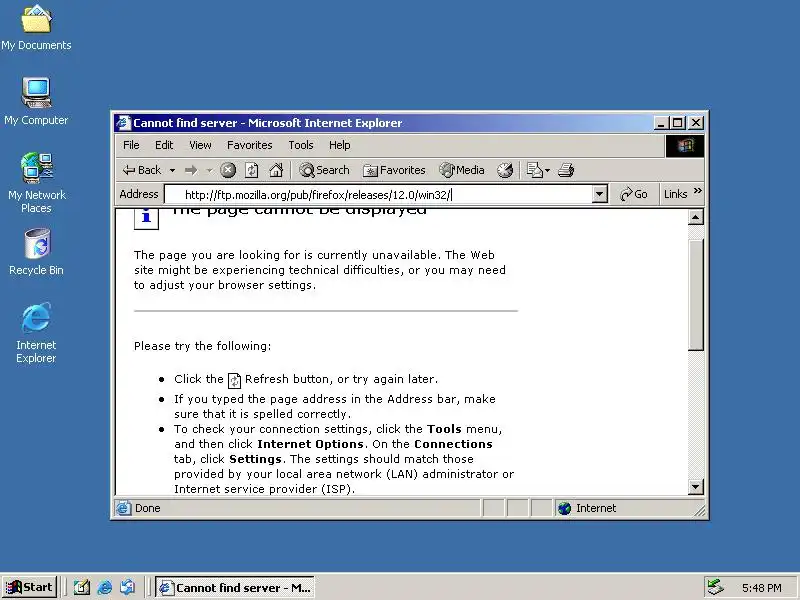Click the History clock icon
The height and width of the screenshot is (600, 800).
point(505,170)
